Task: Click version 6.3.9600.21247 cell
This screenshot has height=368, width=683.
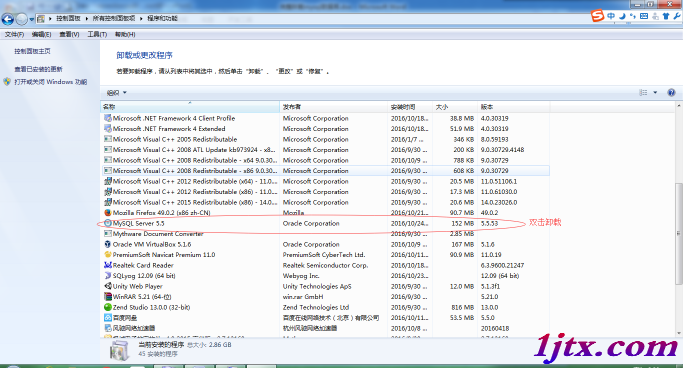Action: click(502, 265)
